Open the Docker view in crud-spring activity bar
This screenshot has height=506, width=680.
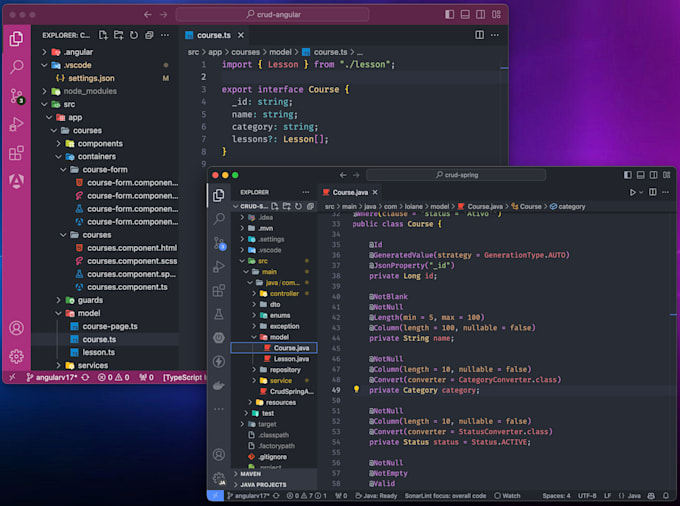coord(218,384)
